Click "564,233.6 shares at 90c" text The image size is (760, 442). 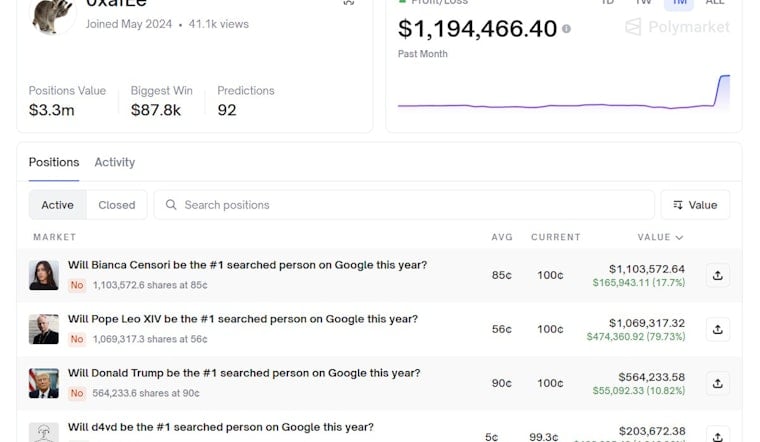coord(146,393)
